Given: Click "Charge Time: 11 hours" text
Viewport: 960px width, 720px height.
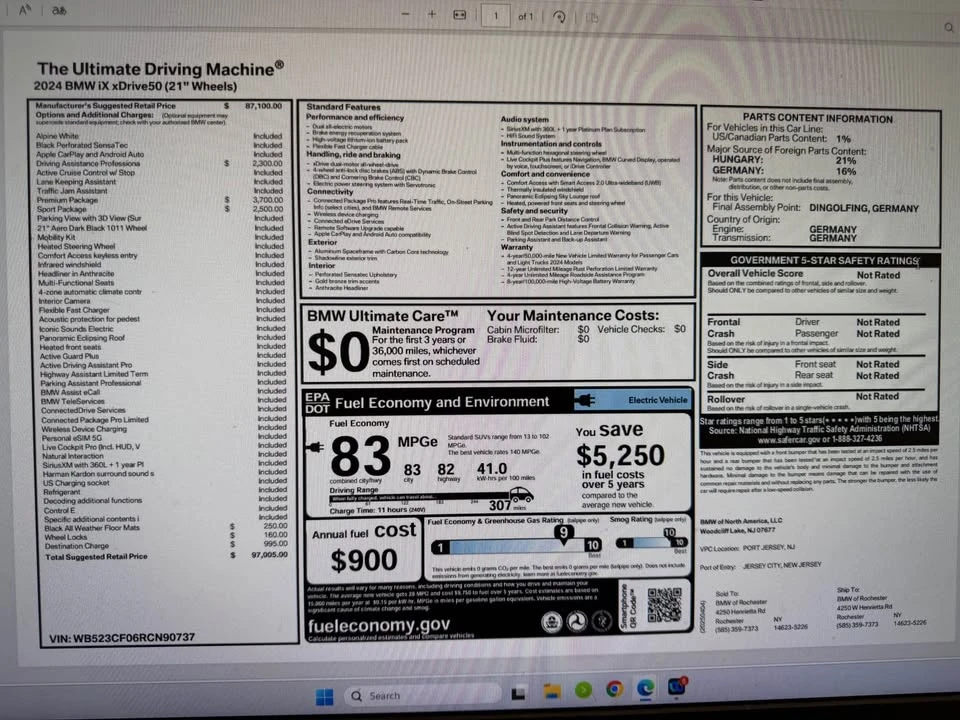Looking at the screenshot, I should click(377, 509).
